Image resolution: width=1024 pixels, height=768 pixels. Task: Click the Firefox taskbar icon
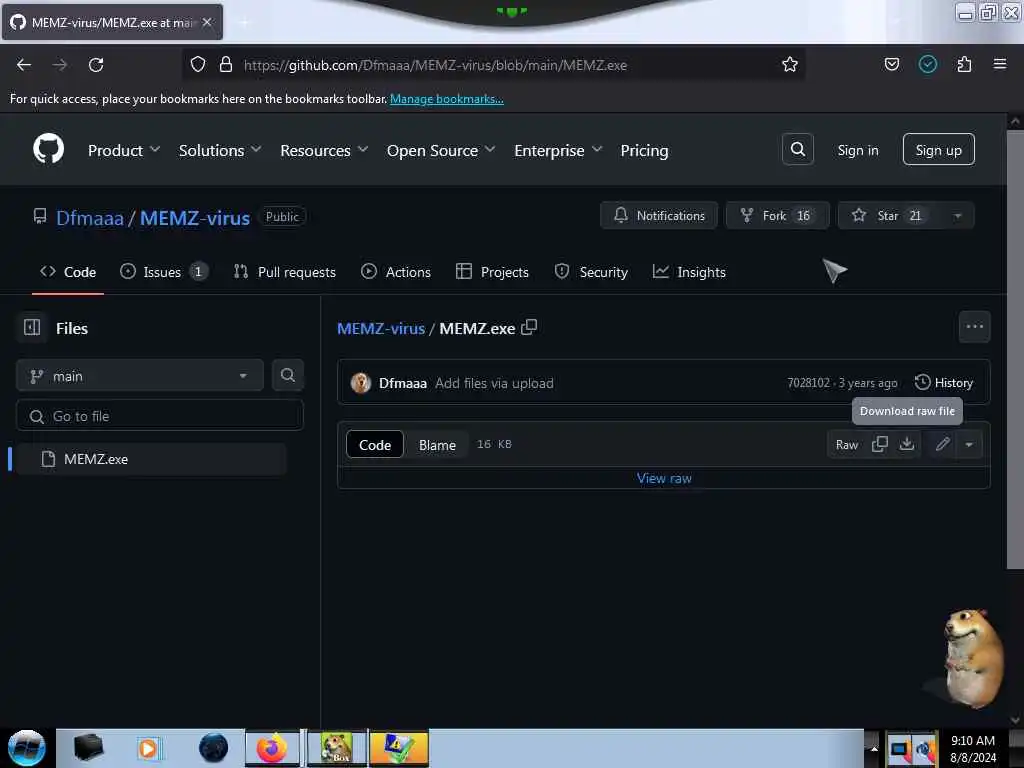272,748
